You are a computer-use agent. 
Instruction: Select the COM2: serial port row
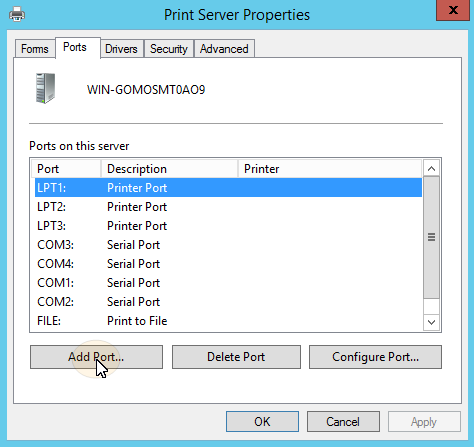228,302
